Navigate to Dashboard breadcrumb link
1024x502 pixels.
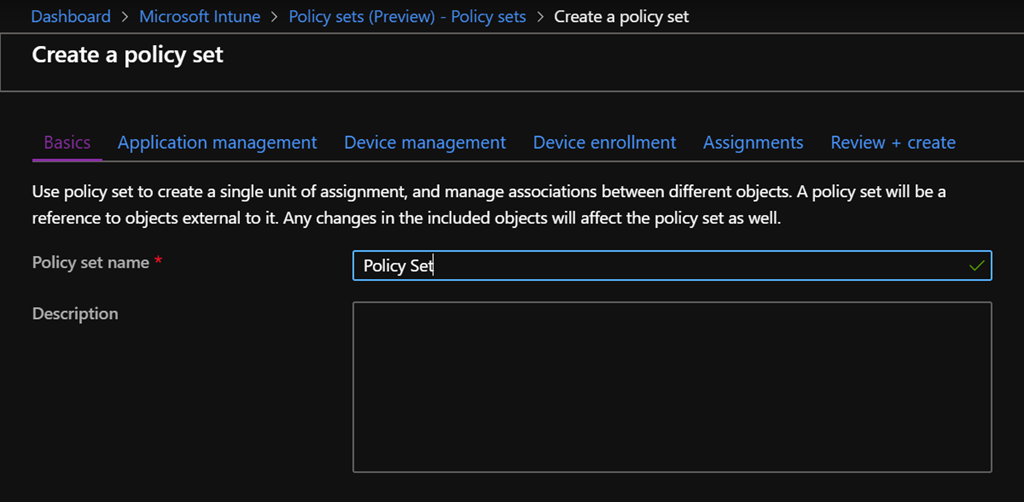tap(71, 17)
